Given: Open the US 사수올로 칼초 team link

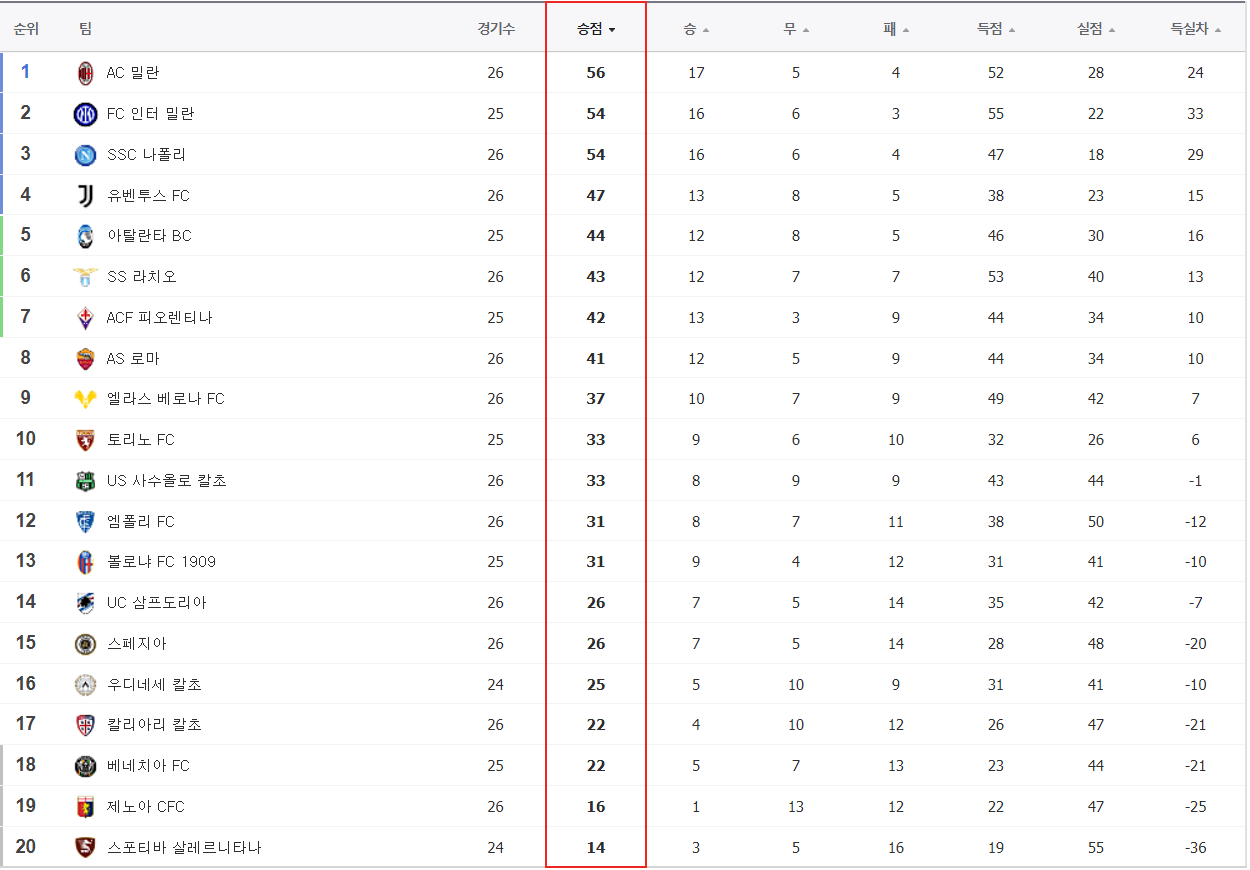Looking at the screenshot, I should 166,481.
